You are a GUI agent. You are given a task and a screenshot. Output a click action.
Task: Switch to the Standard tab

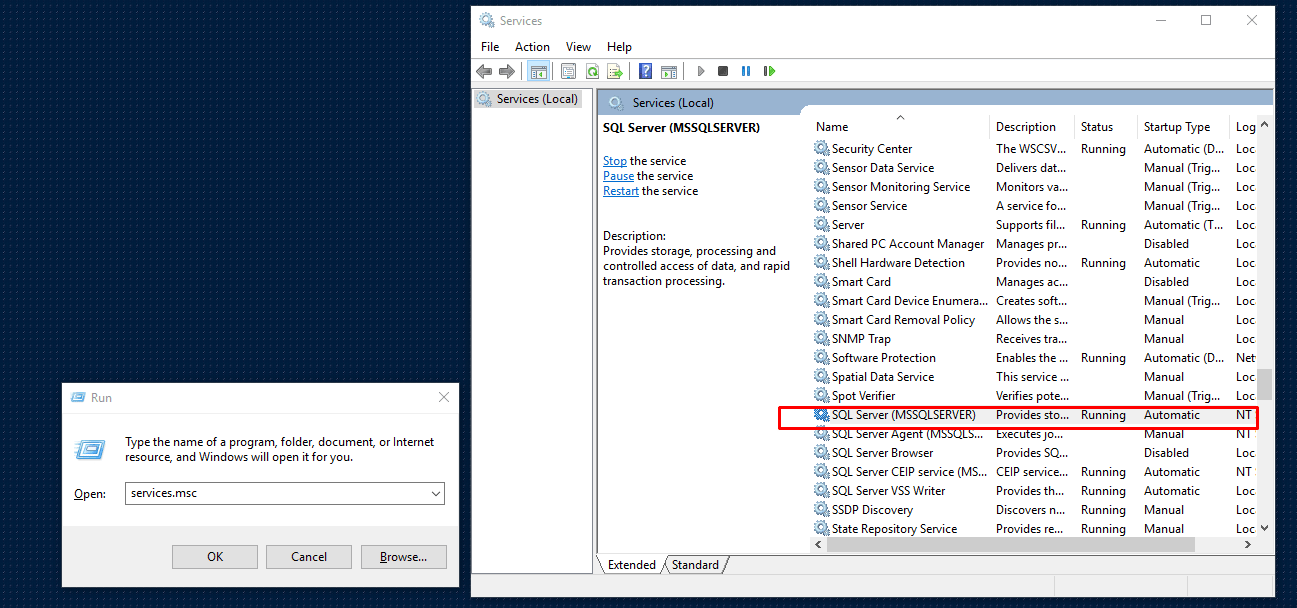click(x=695, y=564)
